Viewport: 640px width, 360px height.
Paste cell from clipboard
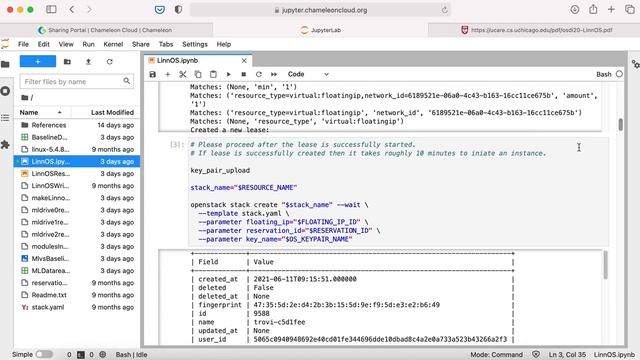pyautogui.click(x=213, y=74)
